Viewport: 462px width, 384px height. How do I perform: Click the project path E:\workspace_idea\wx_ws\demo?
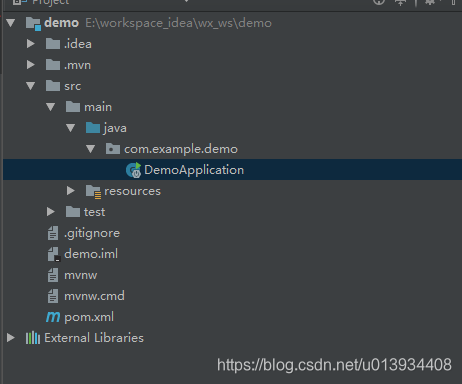179,23
